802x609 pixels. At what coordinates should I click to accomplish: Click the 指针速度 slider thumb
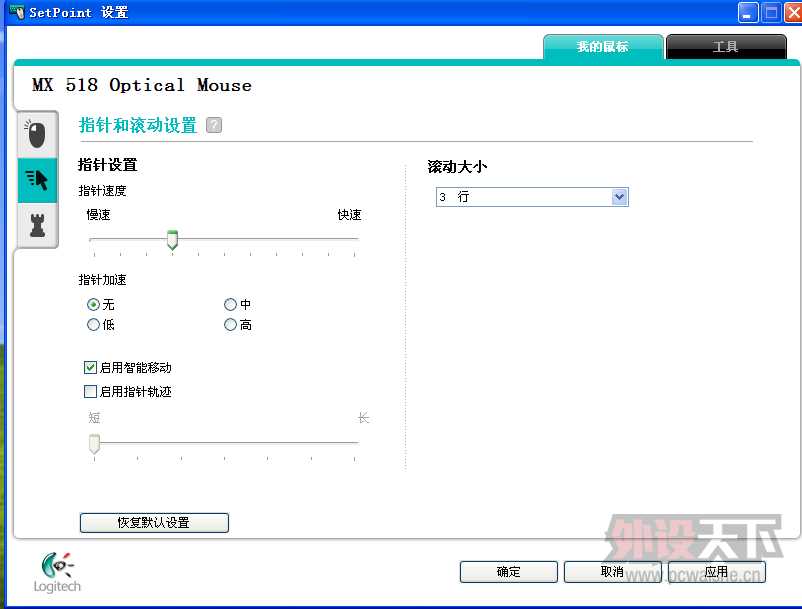point(172,240)
